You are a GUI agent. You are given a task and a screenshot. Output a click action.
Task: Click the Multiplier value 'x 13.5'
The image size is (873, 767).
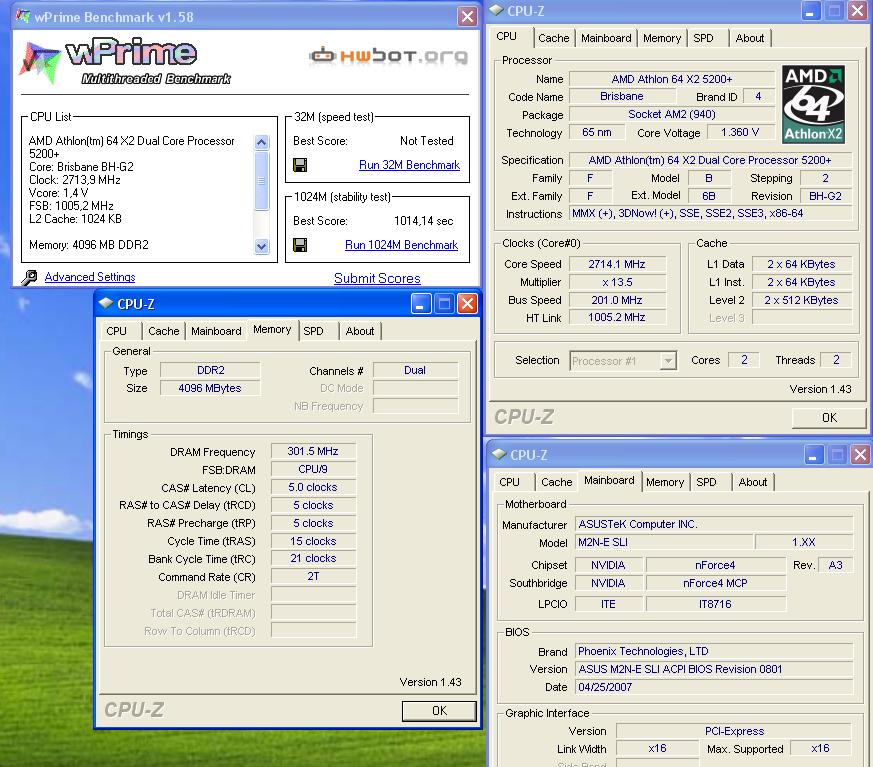coord(617,282)
